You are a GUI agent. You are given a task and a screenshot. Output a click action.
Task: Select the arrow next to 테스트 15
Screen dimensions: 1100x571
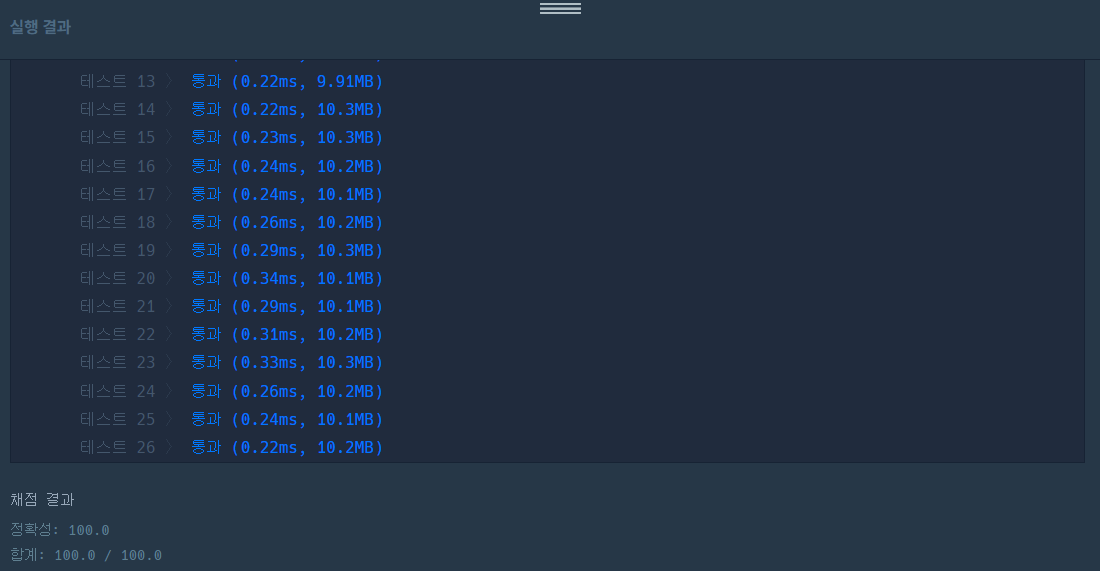tap(169, 137)
